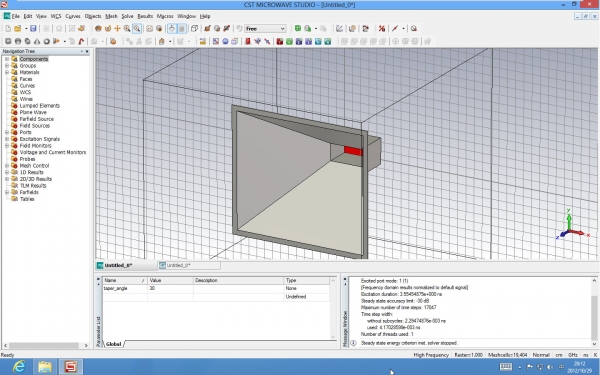Select Plane Wave in navigation tree
The height and width of the screenshot is (375, 600).
(x=33, y=112)
